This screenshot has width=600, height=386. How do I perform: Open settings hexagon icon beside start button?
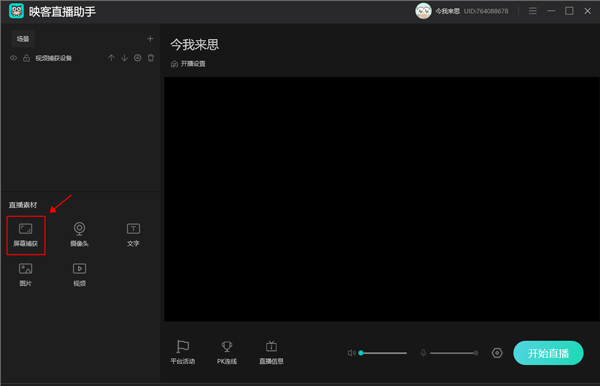pyautogui.click(x=497, y=353)
